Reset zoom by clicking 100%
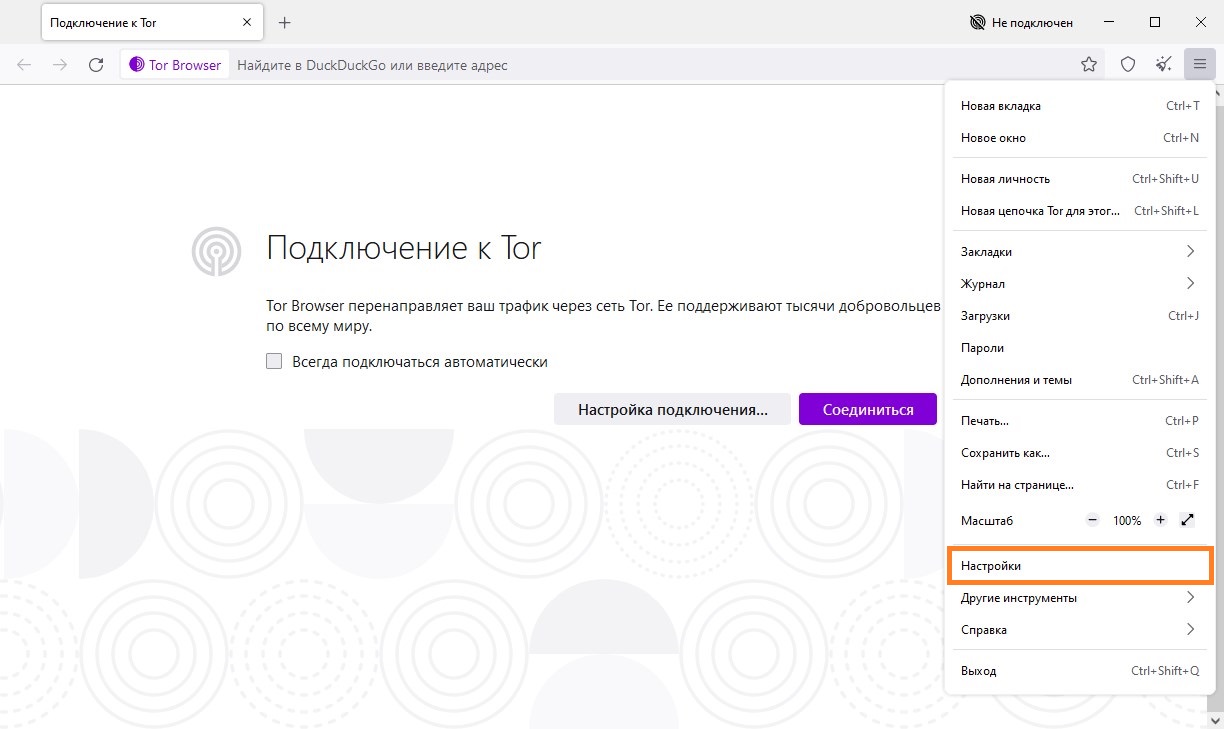 (1127, 520)
